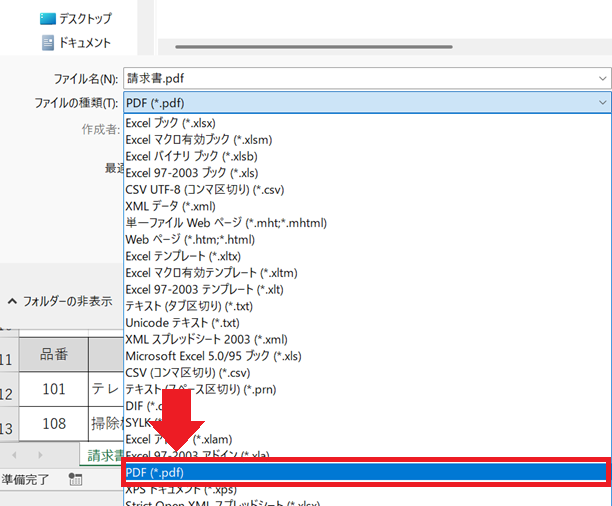Select row header 12 in the worksheet
Image resolution: width=612 pixels, height=506 pixels.
(x=7, y=390)
